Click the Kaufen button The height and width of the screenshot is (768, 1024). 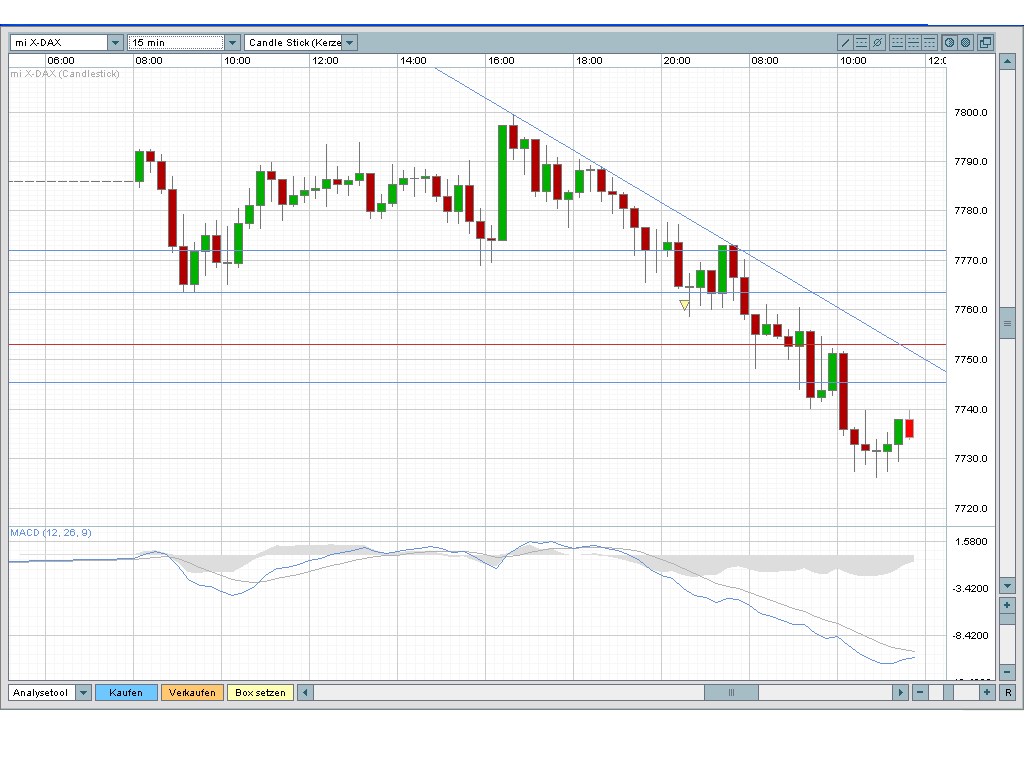pos(126,693)
